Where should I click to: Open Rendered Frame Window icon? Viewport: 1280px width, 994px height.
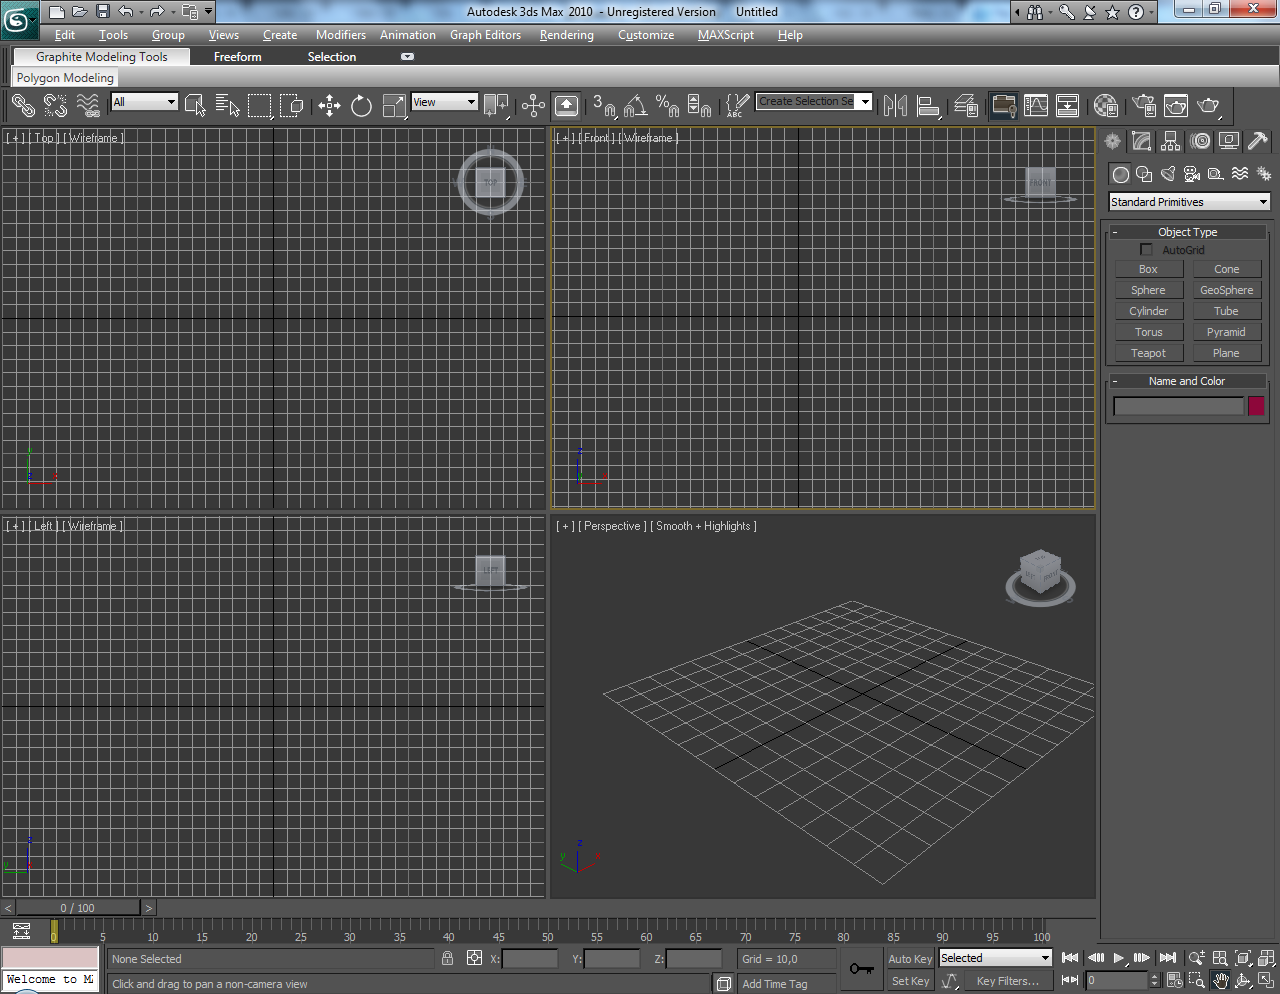[x=1176, y=105]
